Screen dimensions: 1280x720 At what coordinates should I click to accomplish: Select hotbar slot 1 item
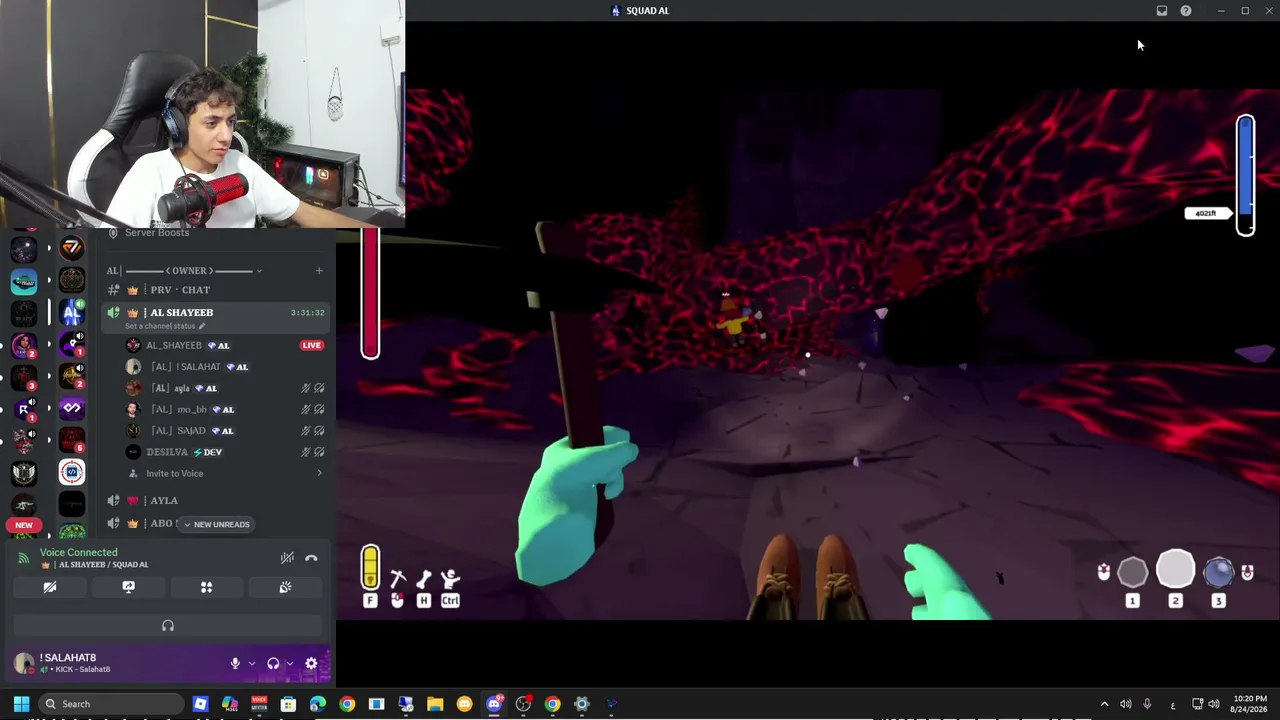pos(1132,573)
